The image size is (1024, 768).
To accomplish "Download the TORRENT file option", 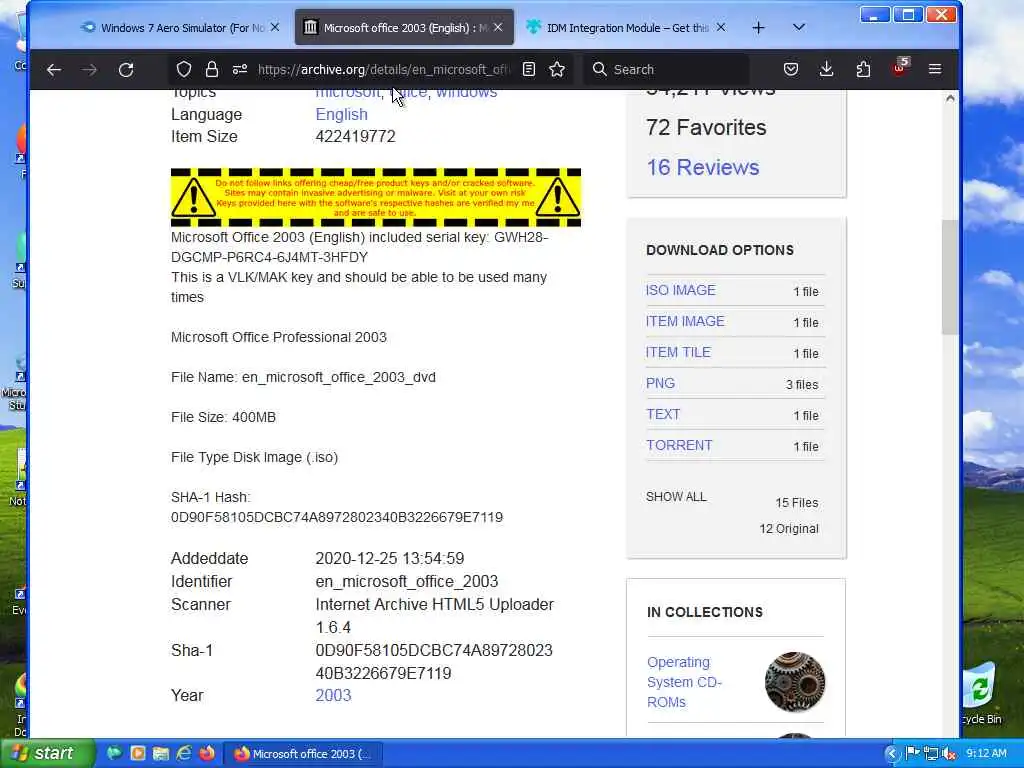I will 679,445.
